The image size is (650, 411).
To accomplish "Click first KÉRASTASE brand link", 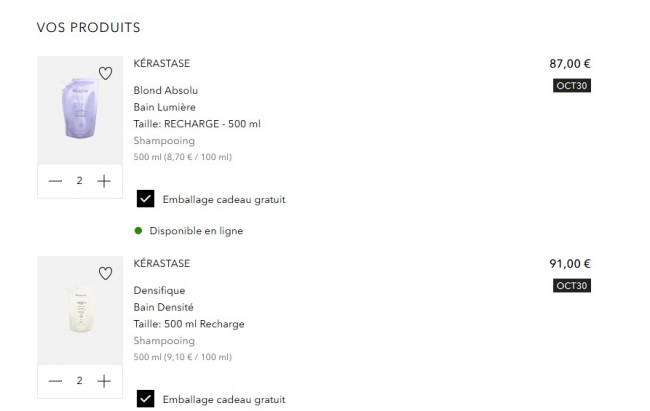I will point(161,64).
